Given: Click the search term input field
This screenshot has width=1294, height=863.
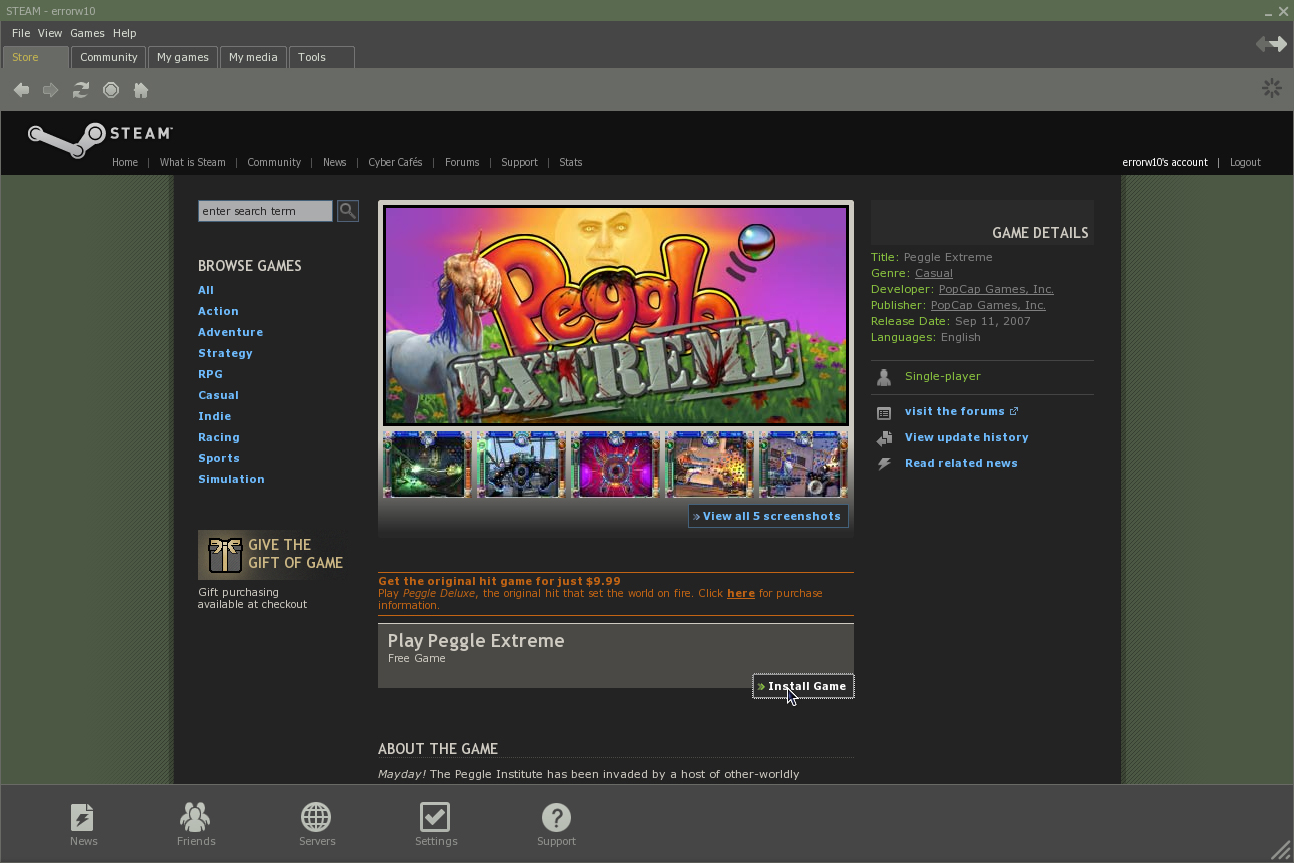Looking at the screenshot, I should pyautogui.click(x=265, y=211).
